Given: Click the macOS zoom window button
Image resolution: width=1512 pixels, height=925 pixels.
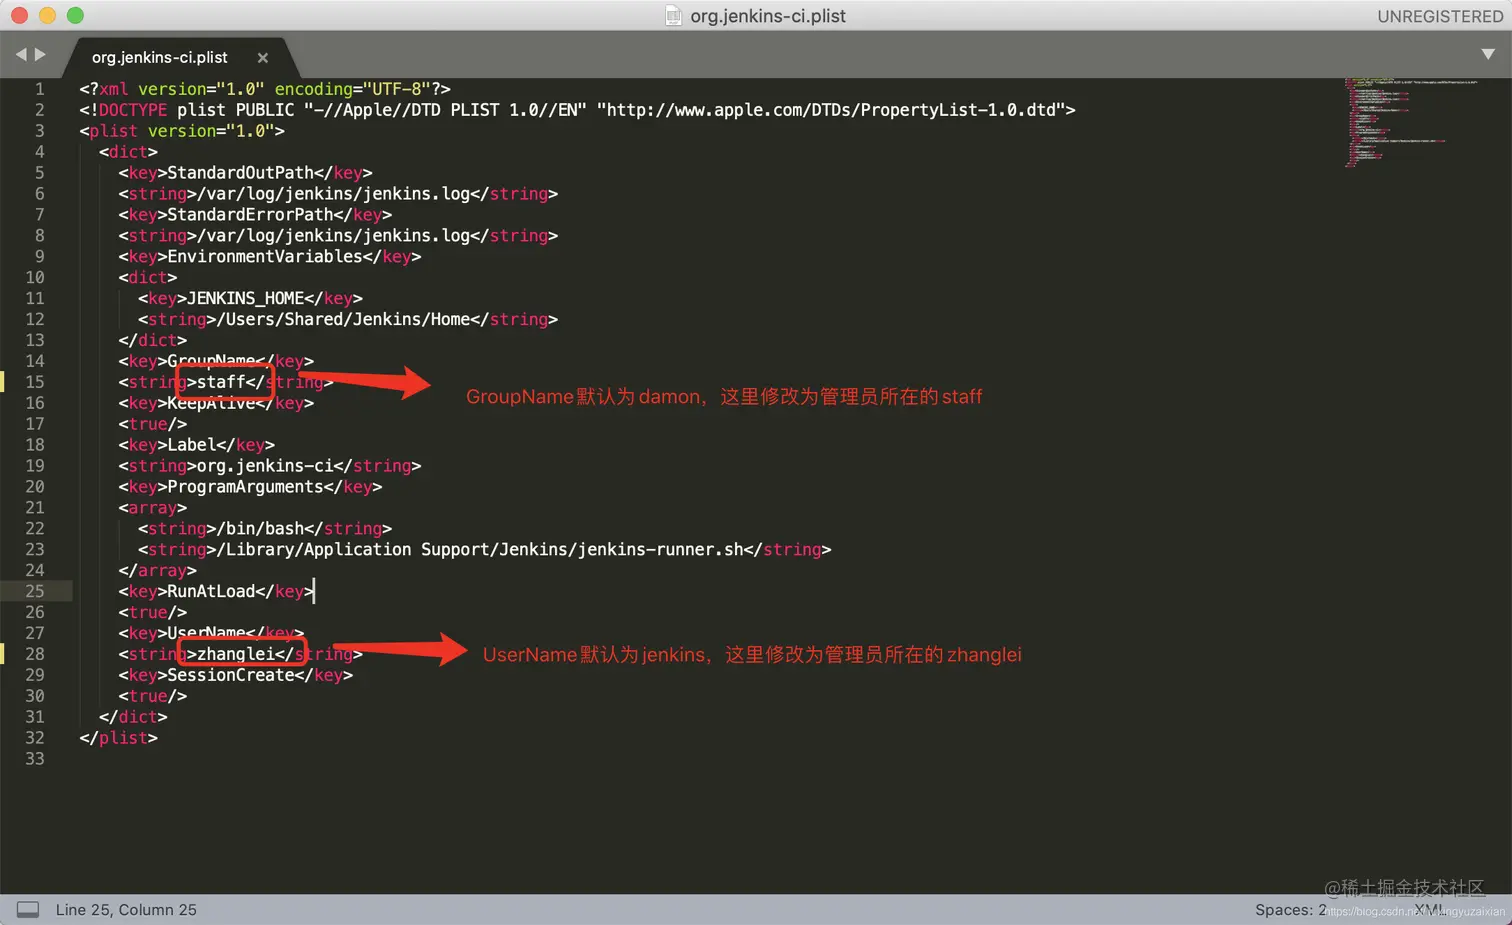Looking at the screenshot, I should (x=75, y=15).
